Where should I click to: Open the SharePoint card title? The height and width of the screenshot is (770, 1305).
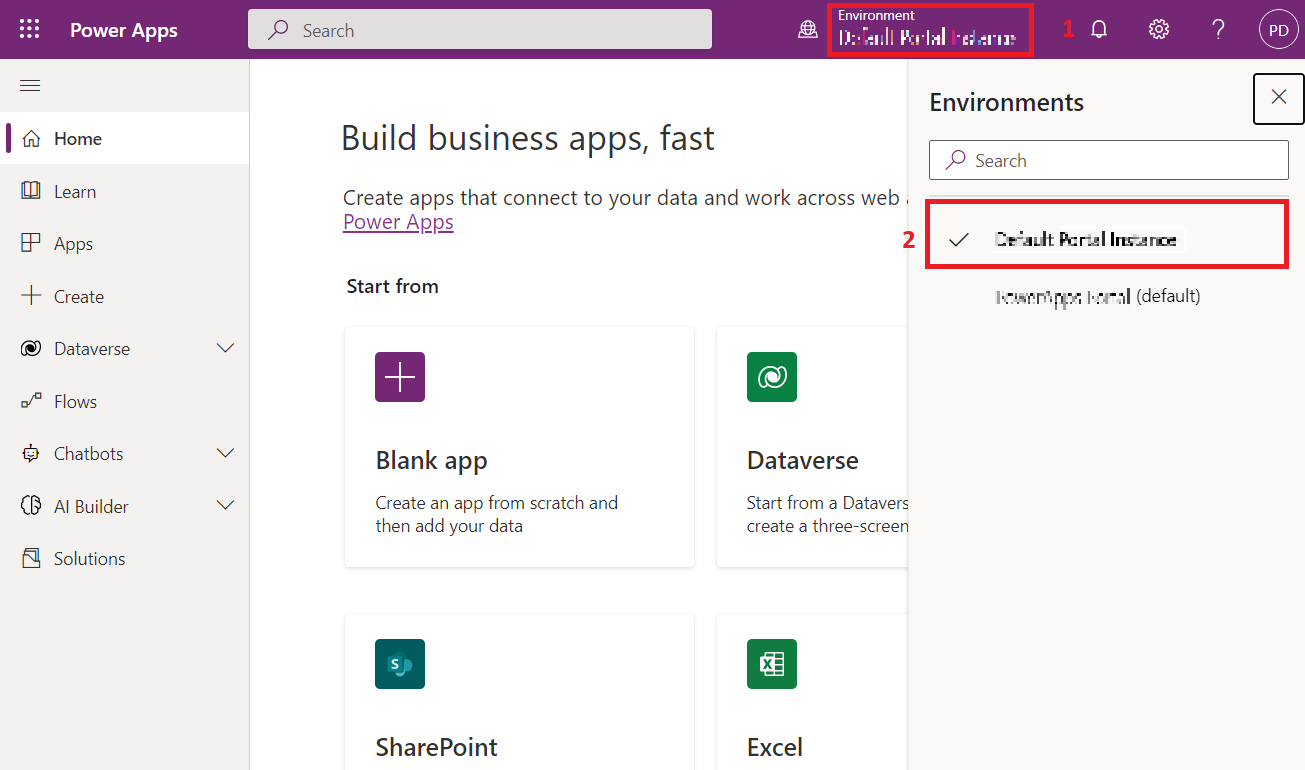(x=436, y=747)
